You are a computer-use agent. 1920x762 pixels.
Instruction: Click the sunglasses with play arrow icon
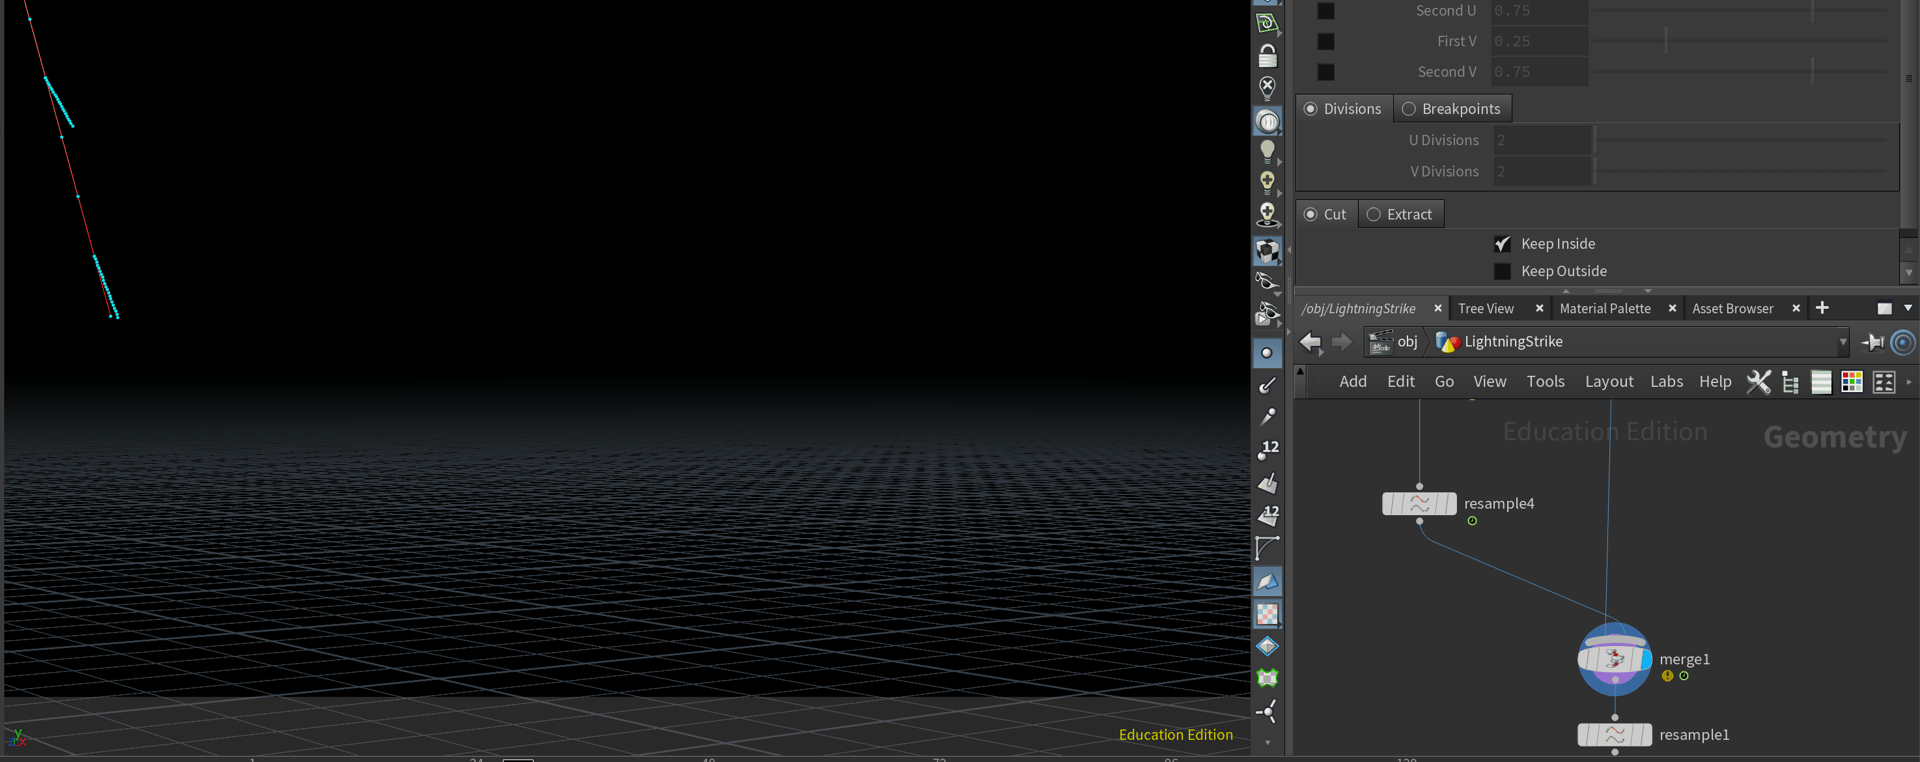pos(1267,315)
